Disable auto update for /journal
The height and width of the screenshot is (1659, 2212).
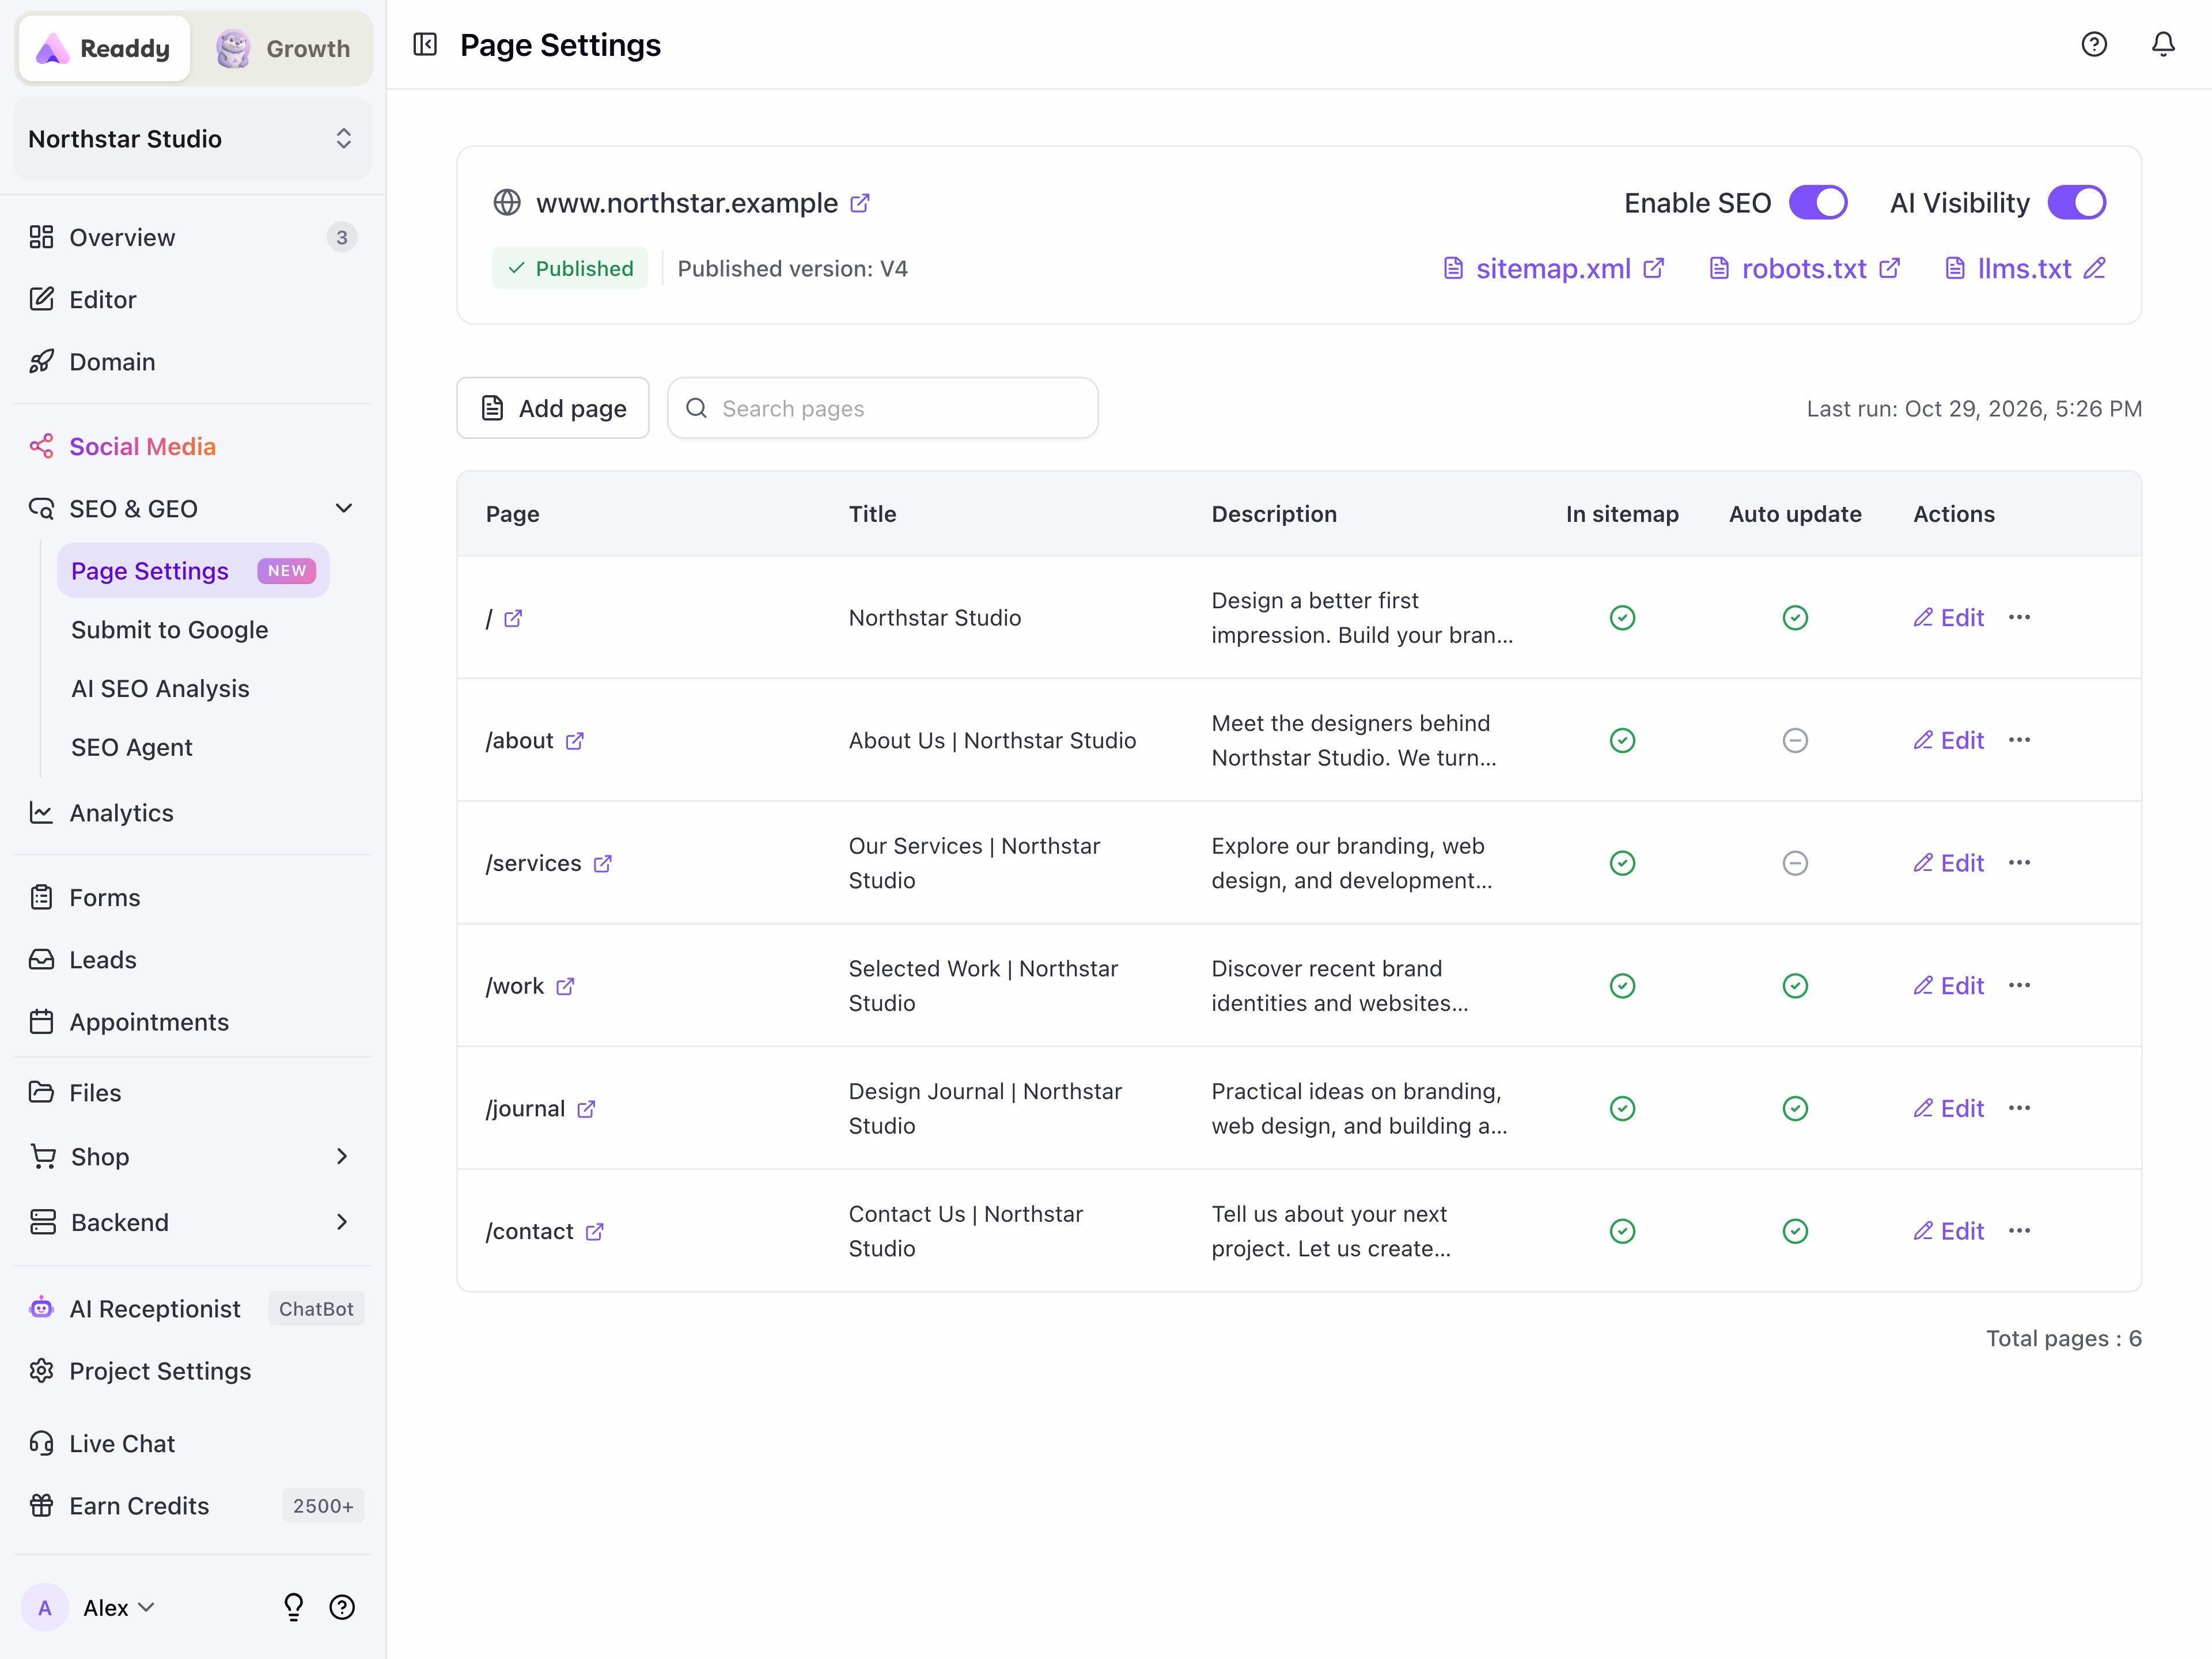tap(1795, 1109)
